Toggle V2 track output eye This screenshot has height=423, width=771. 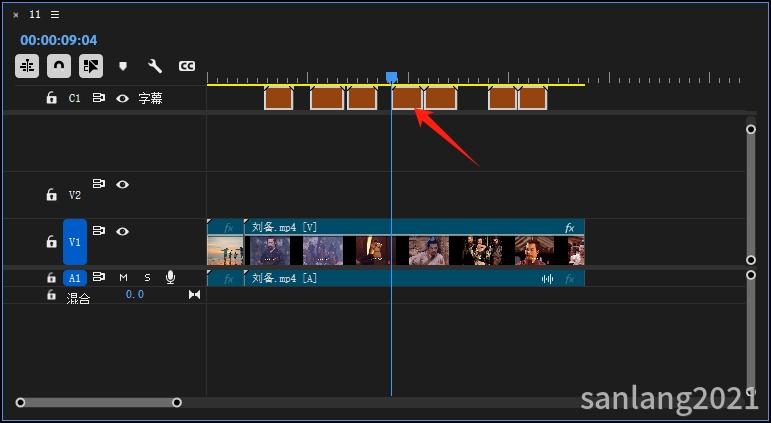coord(122,184)
